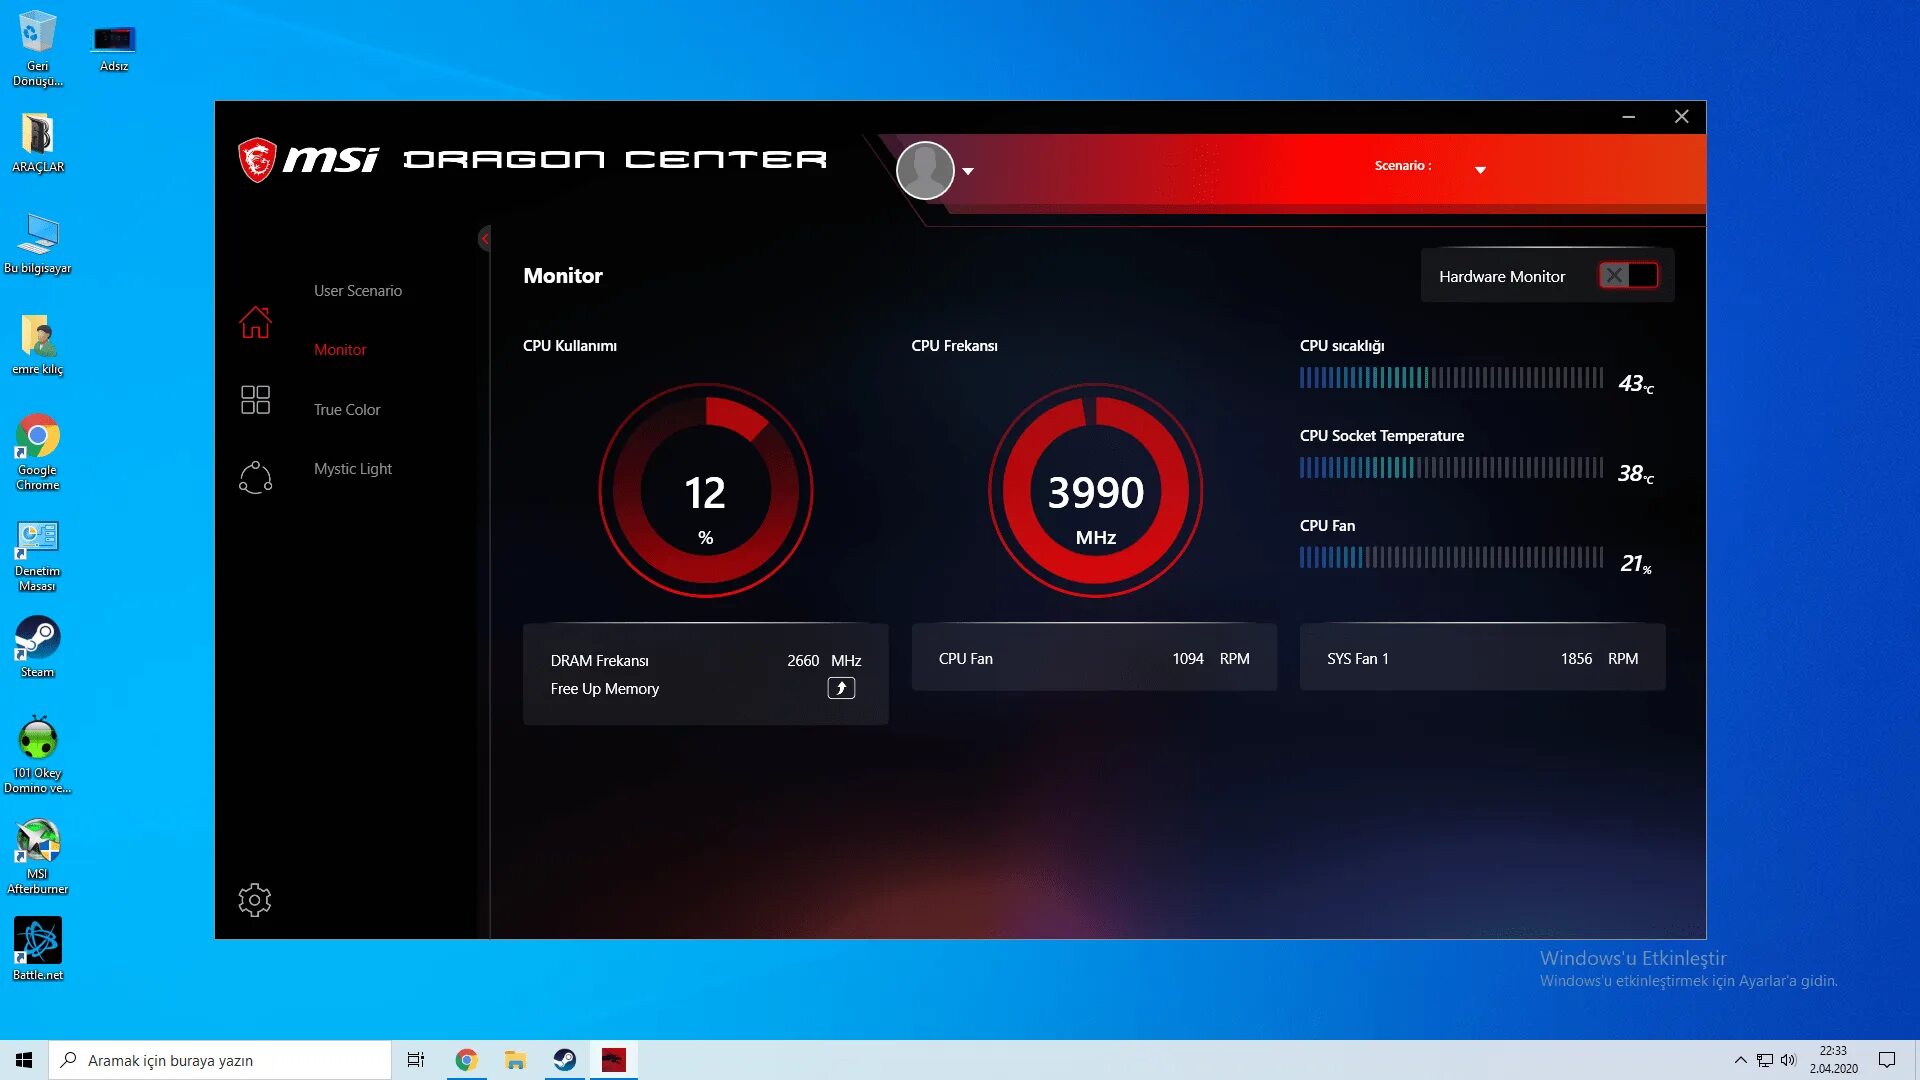Click the Free Up Memory label
The image size is (1920, 1080).
pyautogui.click(x=604, y=688)
